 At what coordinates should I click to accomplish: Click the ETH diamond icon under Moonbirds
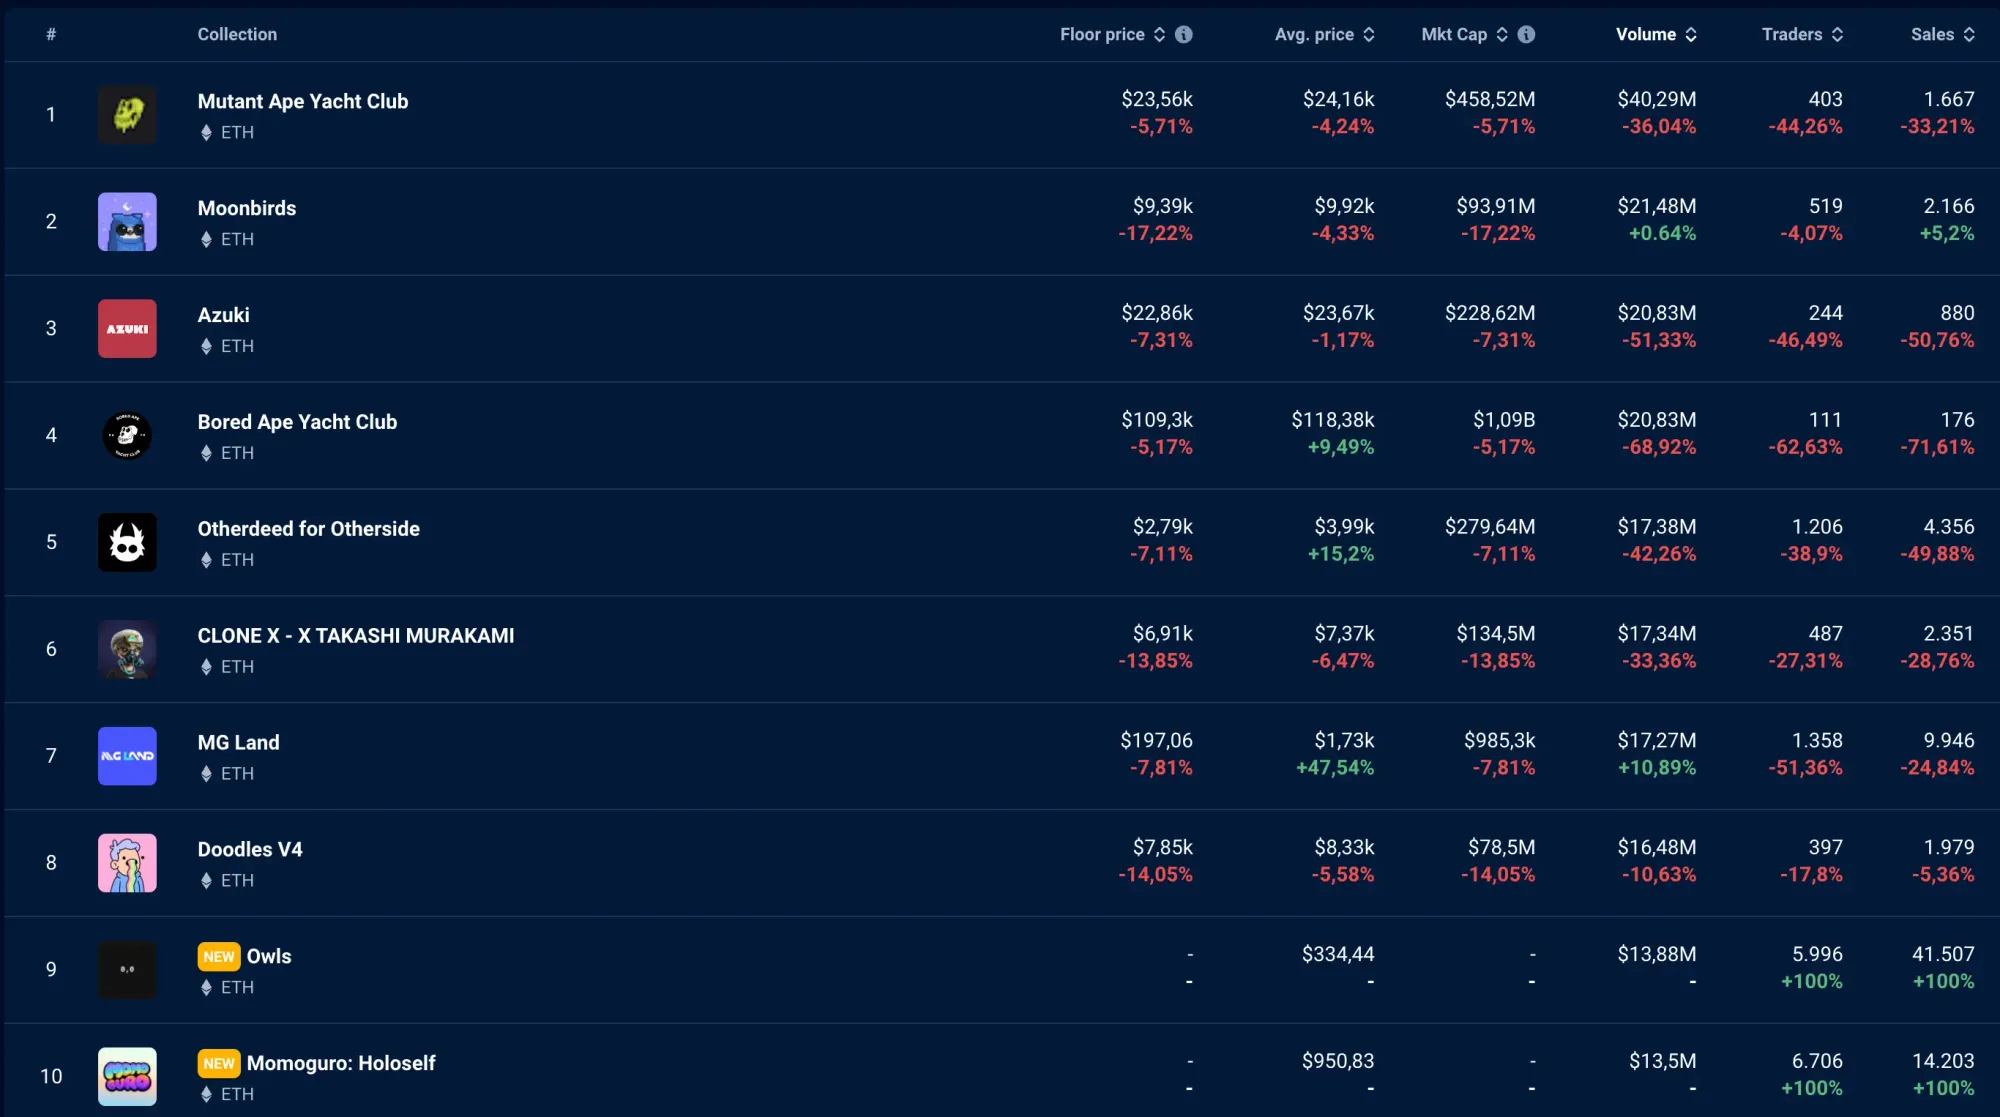206,240
